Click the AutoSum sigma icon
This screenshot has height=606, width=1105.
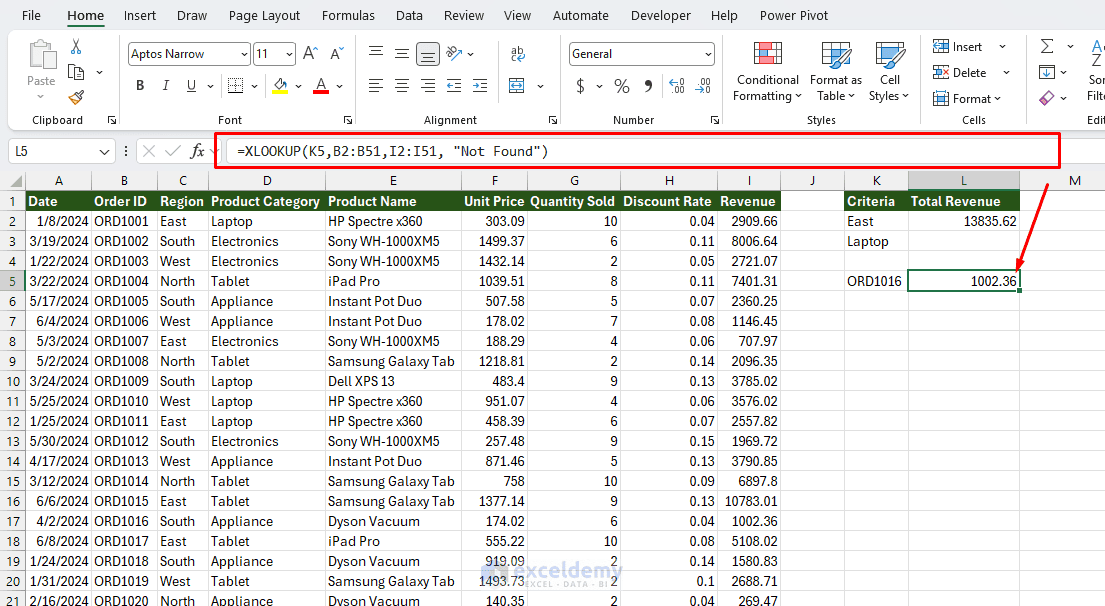click(1047, 47)
